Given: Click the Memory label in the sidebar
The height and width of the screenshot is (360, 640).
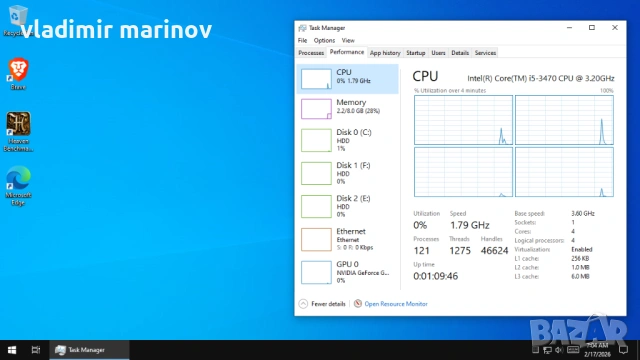Looking at the screenshot, I should click(x=351, y=102).
